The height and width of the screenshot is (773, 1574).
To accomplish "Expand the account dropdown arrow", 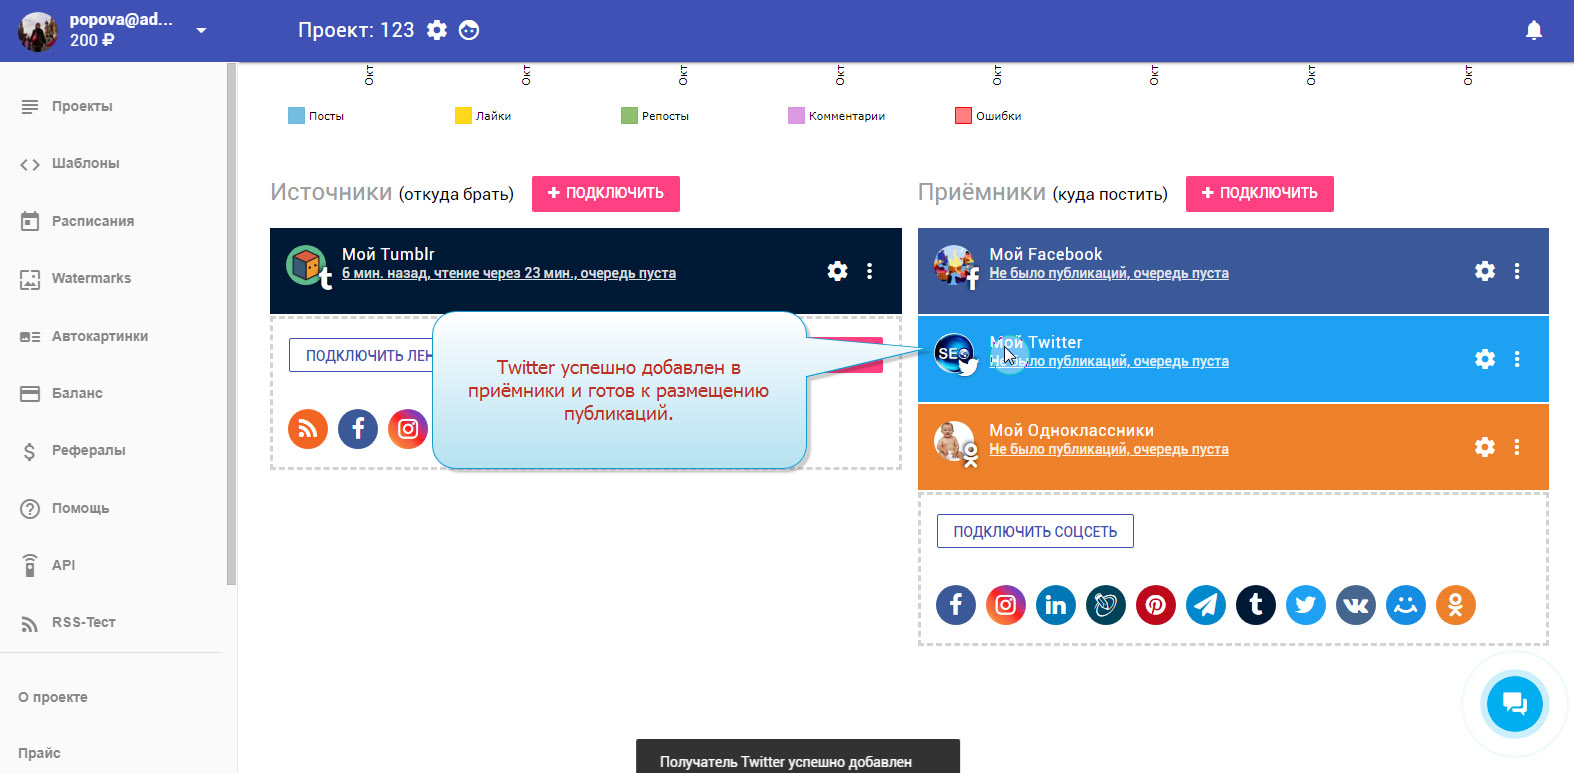I will pos(201,30).
